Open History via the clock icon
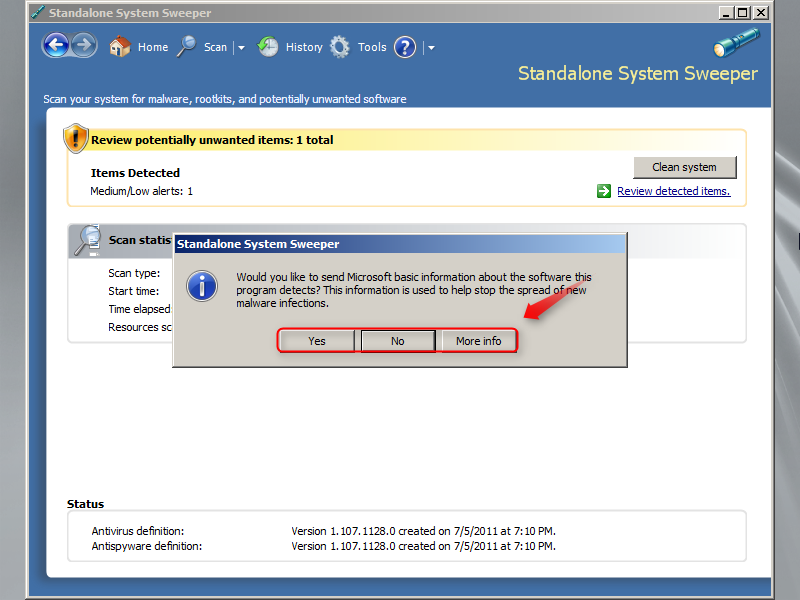The height and width of the screenshot is (600, 800). (268, 46)
